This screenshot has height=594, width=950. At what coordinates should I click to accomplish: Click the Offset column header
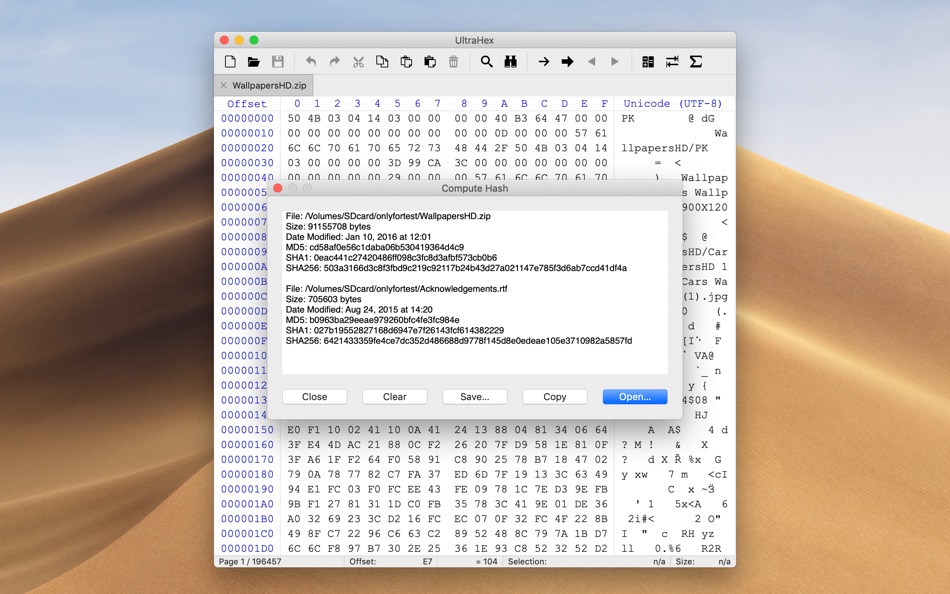click(x=247, y=104)
